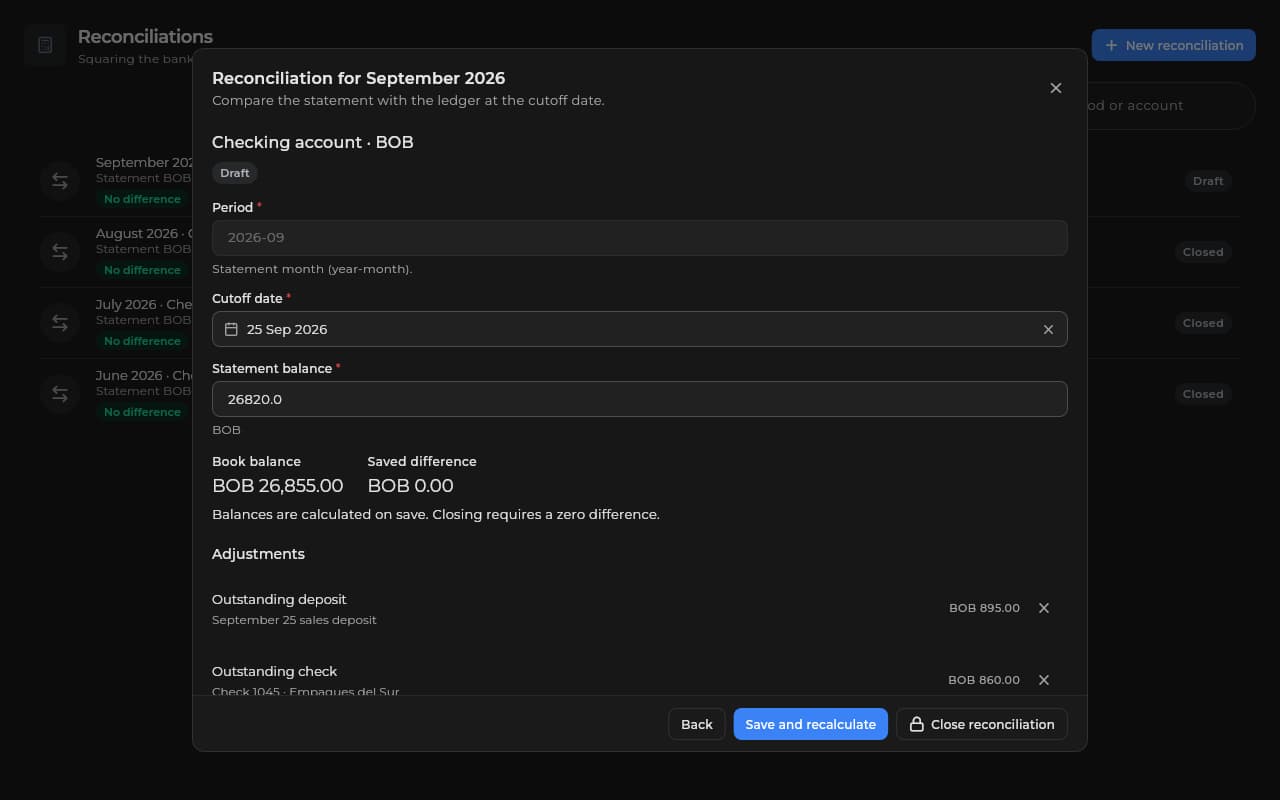Click the search box behind the dialog
The image size is (1280, 800).
tap(1170, 105)
